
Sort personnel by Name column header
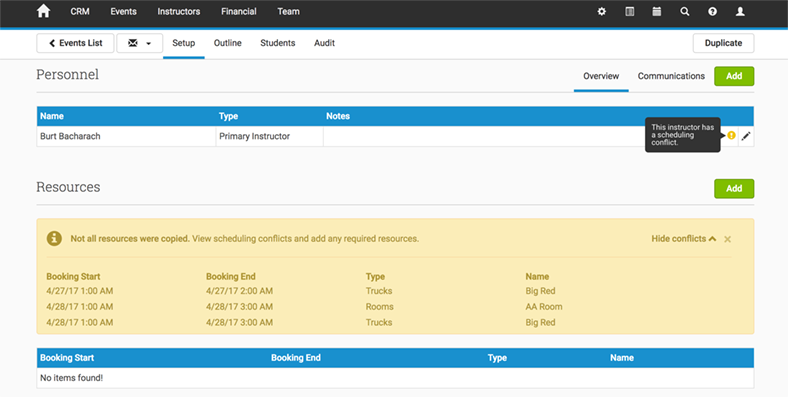[52, 116]
